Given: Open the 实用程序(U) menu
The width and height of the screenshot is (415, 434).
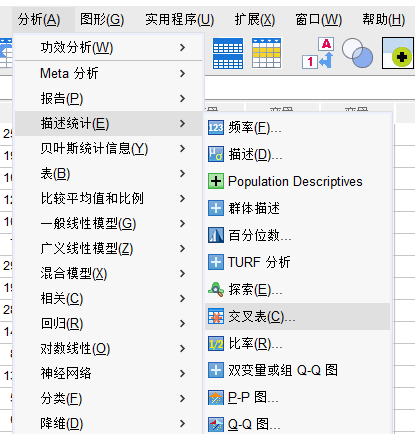Looking at the screenshot, I should tap(179, 20).
